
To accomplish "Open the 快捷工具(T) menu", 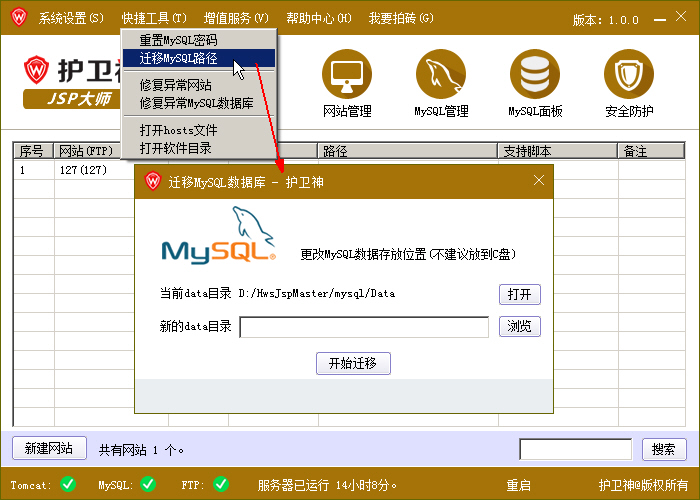I will [x=154, y=18].
